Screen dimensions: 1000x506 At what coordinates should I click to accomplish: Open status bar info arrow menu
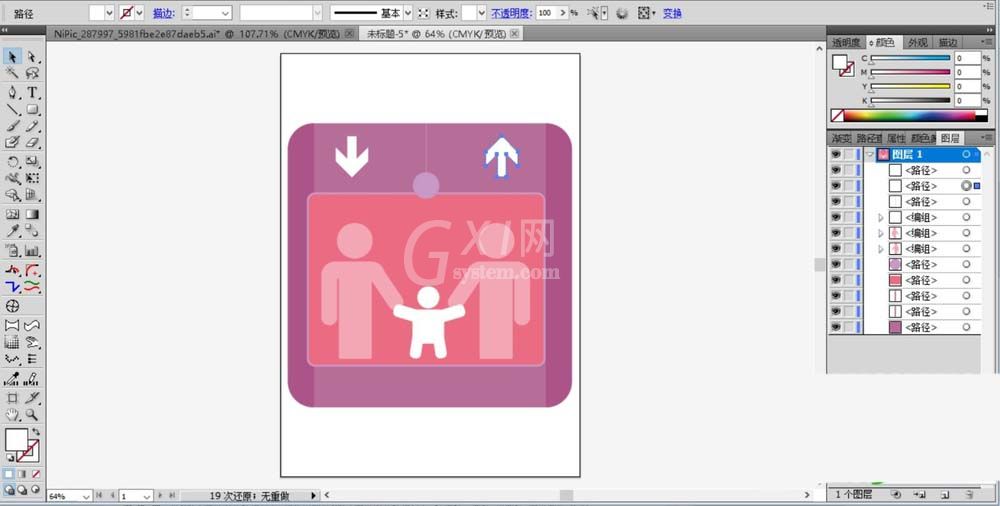coord(313,495)
